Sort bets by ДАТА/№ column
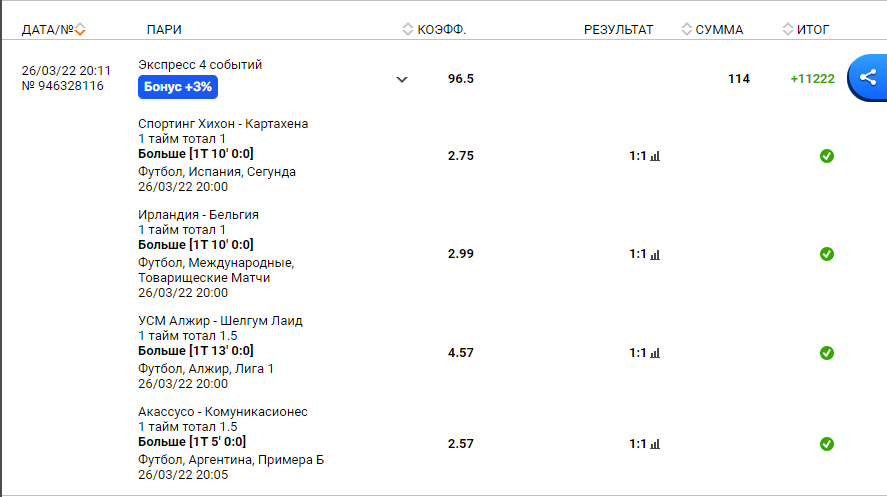 [x=54, y=30]
